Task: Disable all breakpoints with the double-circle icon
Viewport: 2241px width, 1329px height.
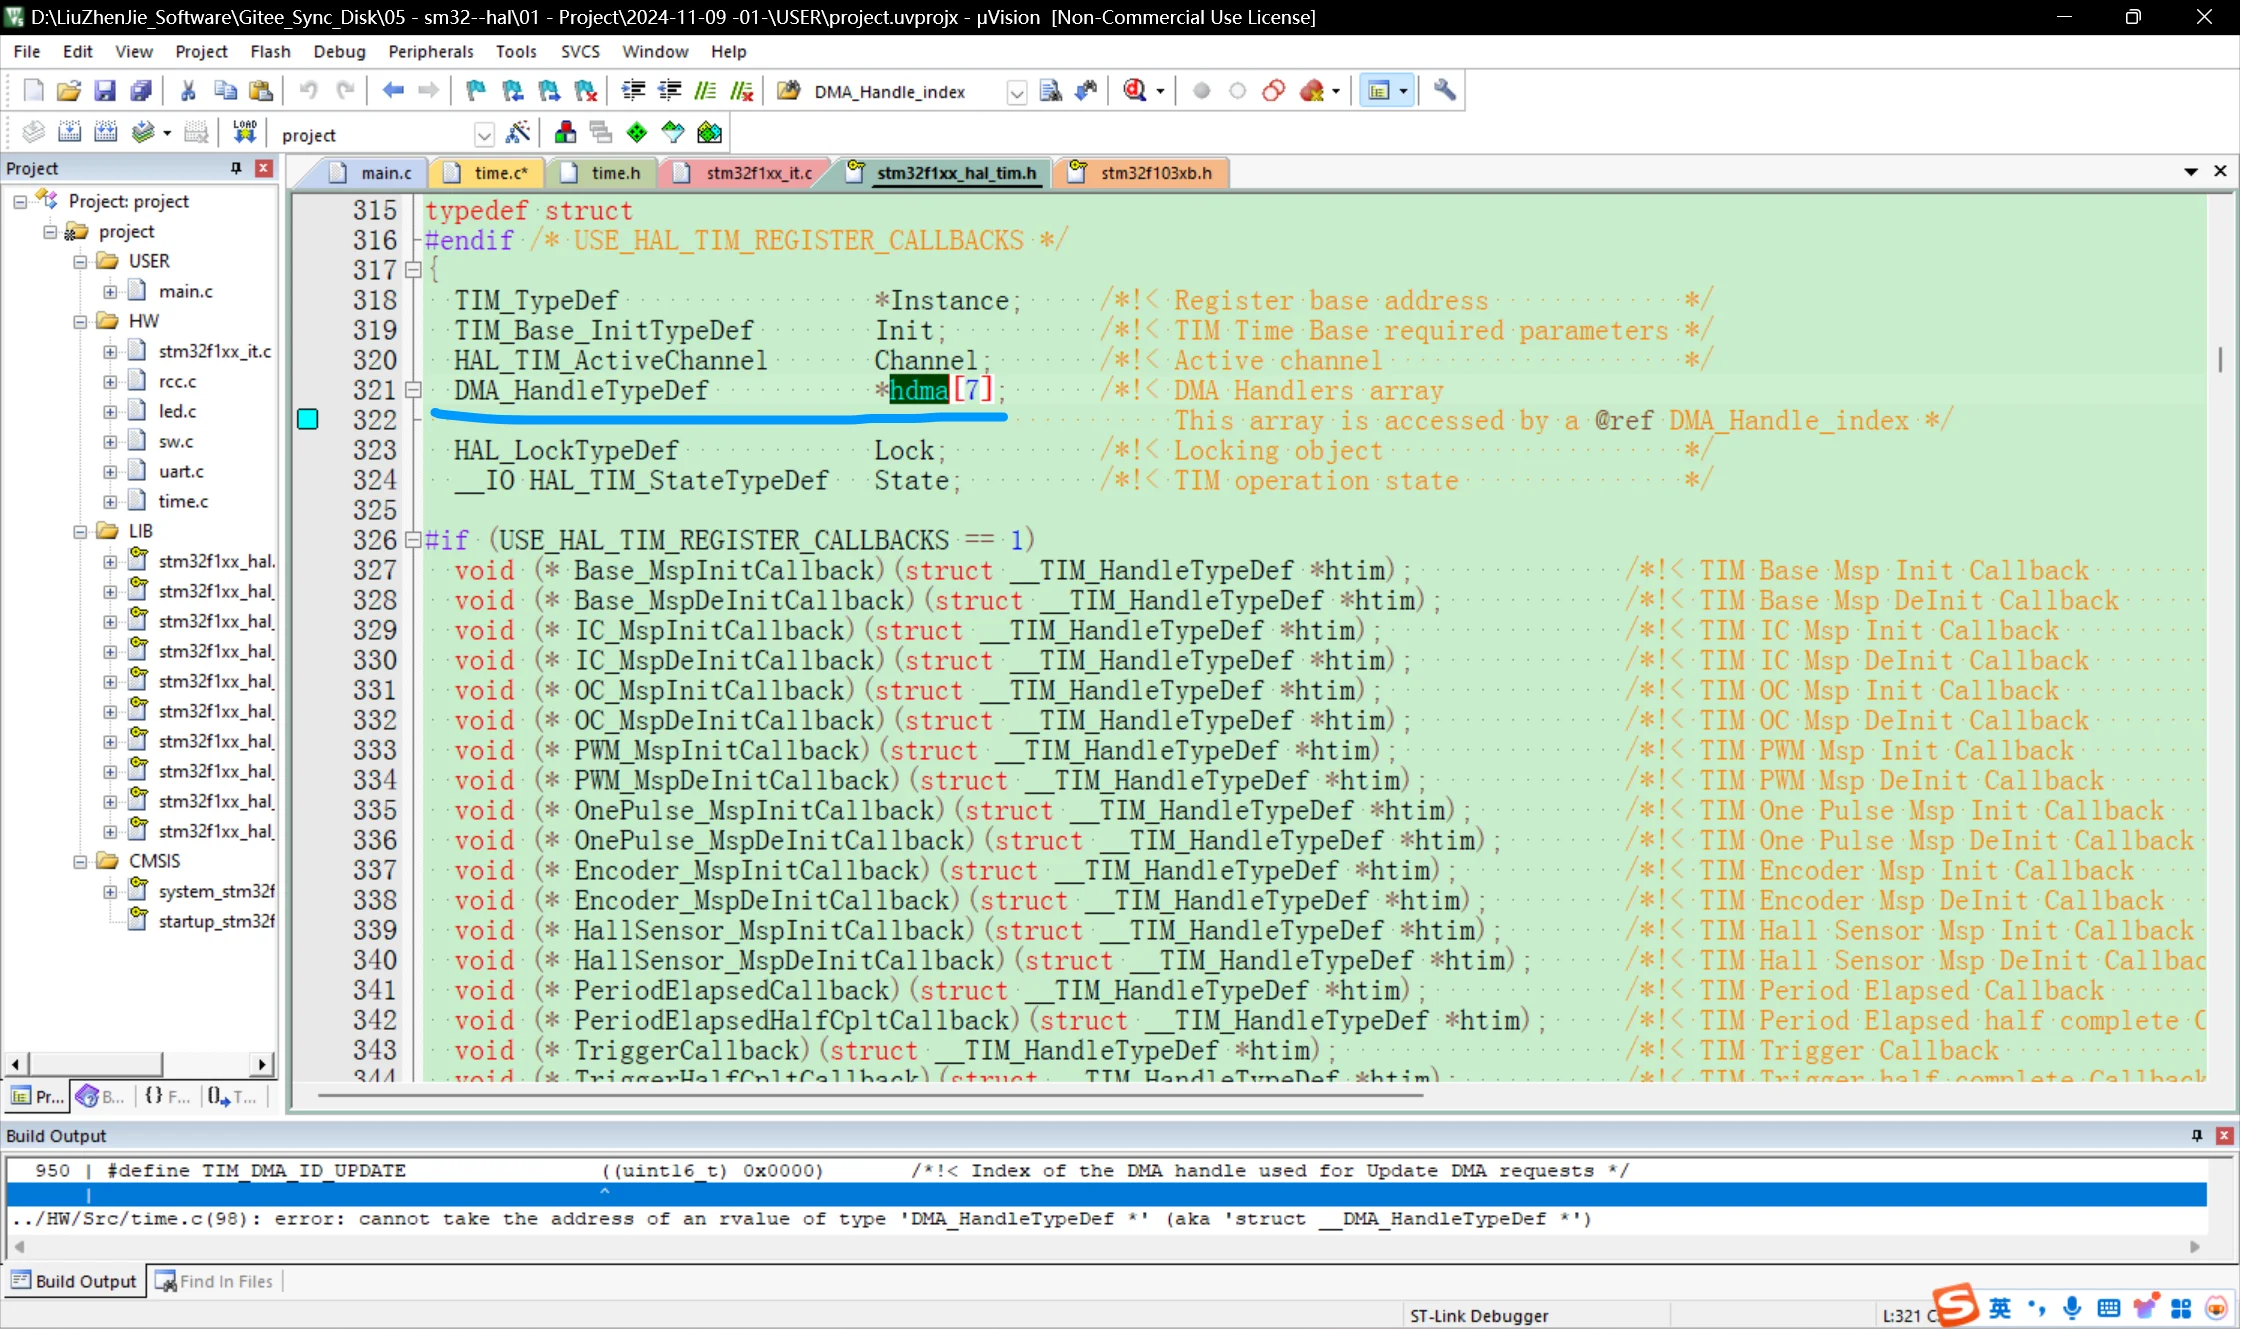Action: click(x=1274, y=91)
